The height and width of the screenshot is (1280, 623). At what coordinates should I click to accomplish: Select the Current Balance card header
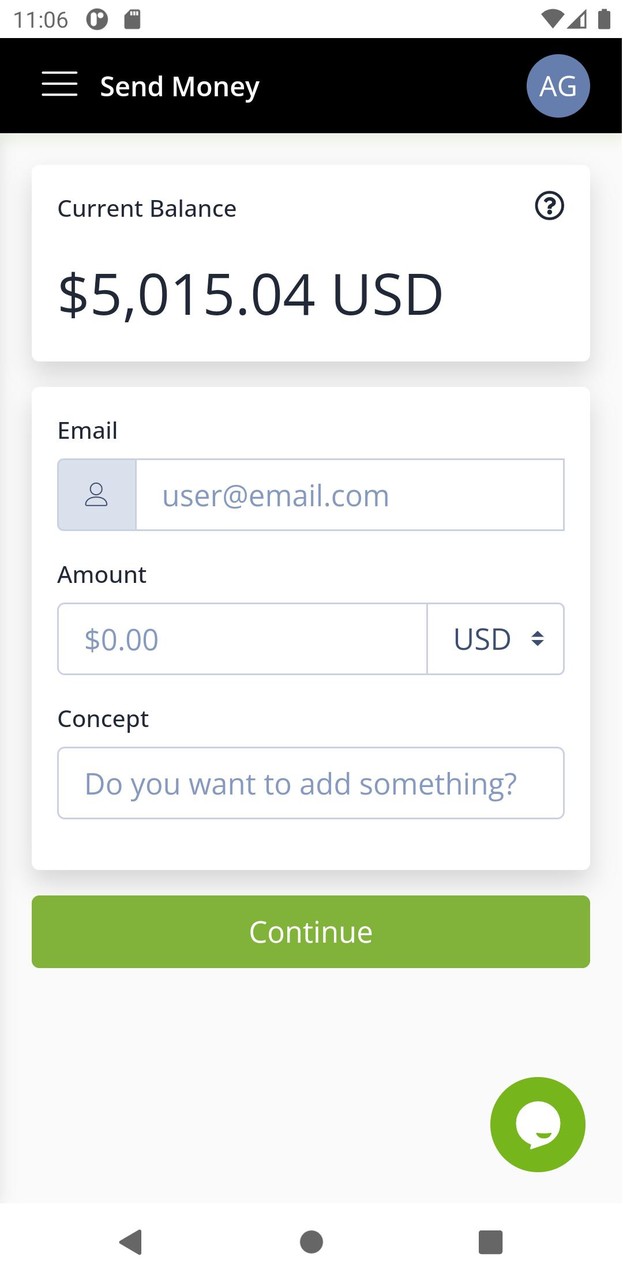point(147,208)
